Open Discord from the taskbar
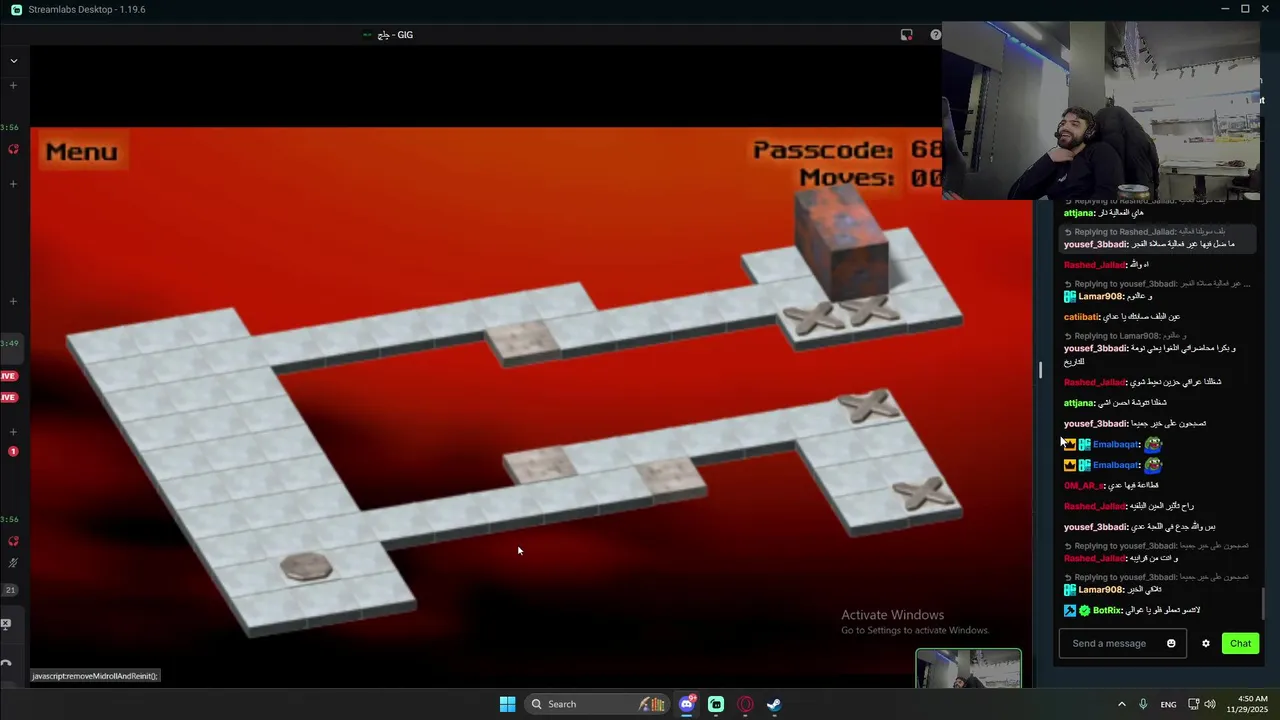This screenshot has height=720, width=1280. tap(687, 704)
